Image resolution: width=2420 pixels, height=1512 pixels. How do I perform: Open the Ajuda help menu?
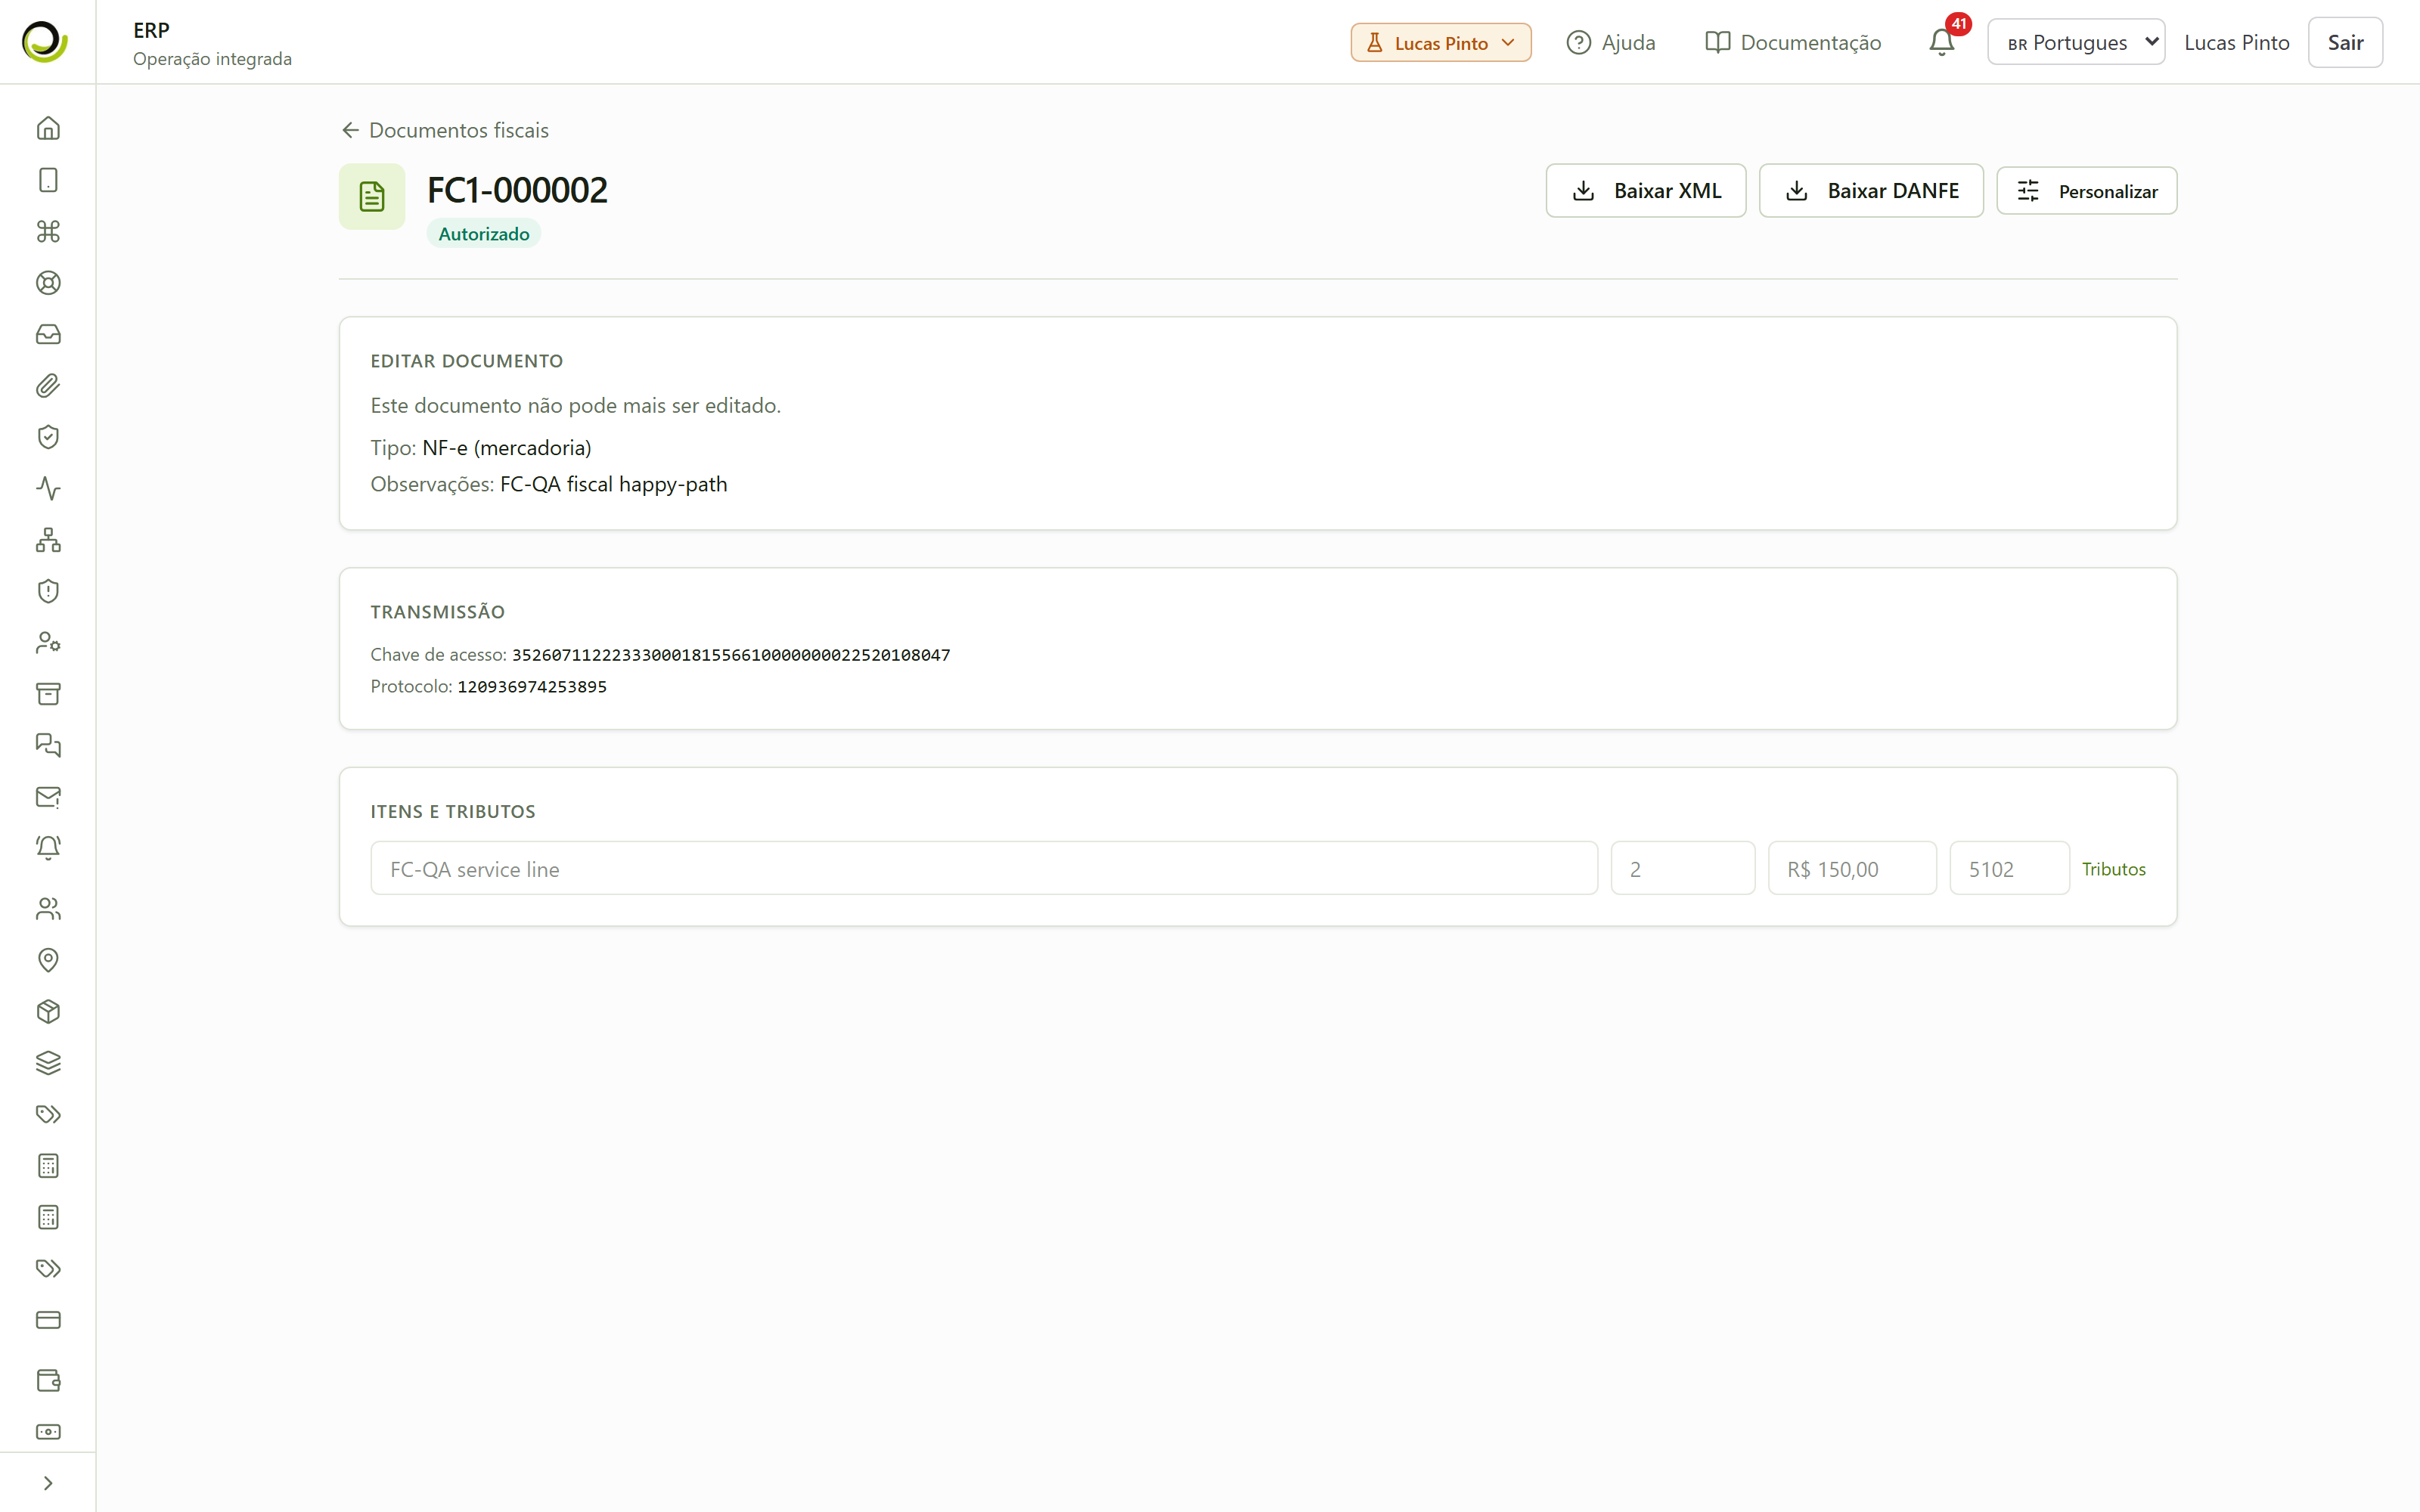coord(1610,42)
